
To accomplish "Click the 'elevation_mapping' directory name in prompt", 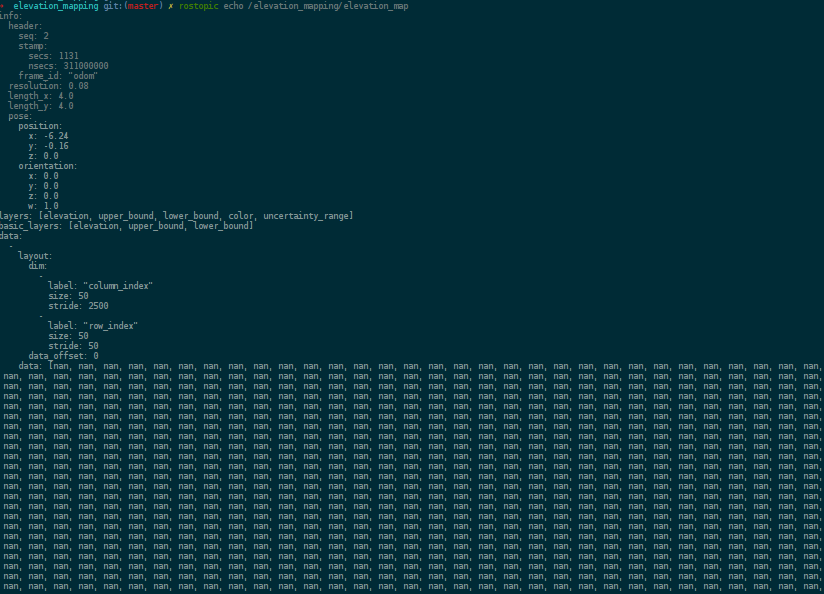I will coord(56,6).
